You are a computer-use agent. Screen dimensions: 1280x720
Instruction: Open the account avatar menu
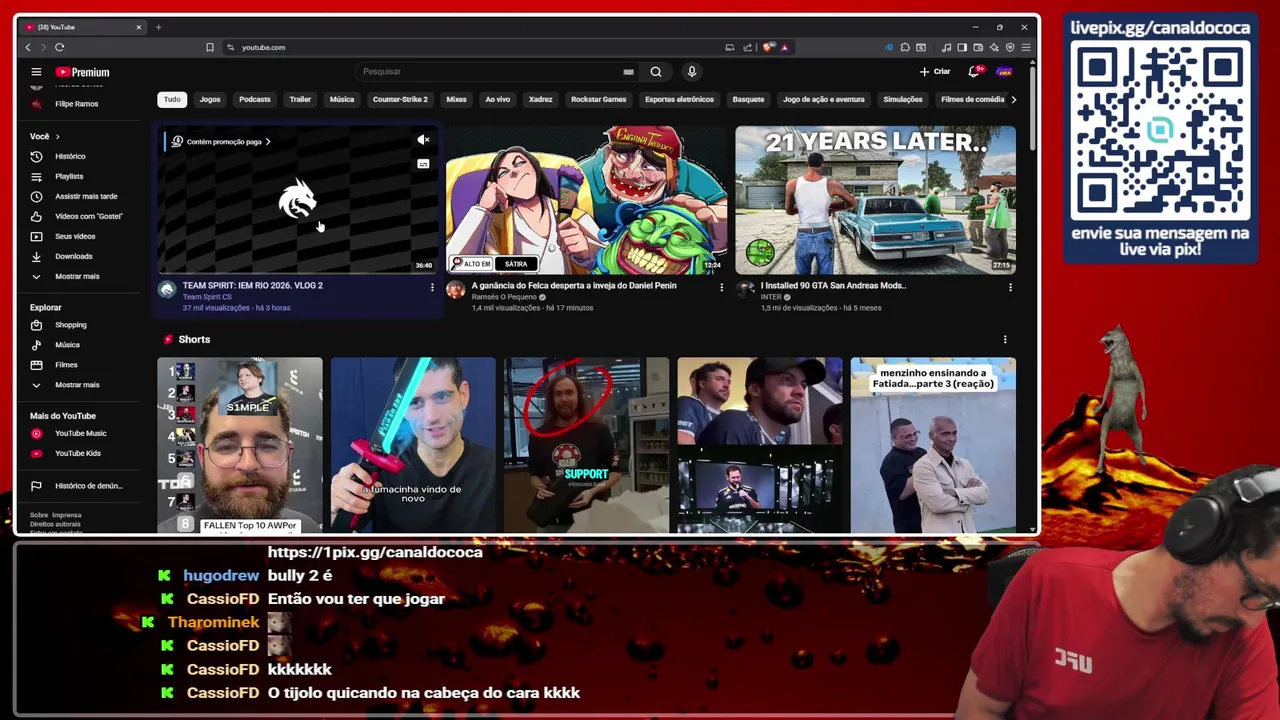pos(1004,72)
